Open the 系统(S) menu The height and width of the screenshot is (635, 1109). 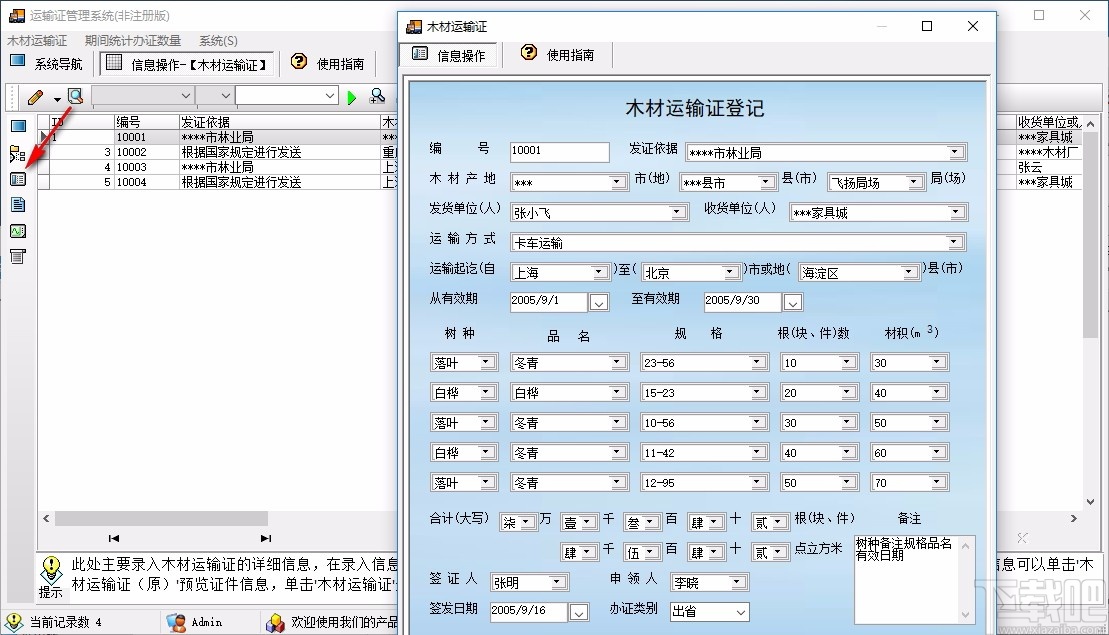[216, 40]
